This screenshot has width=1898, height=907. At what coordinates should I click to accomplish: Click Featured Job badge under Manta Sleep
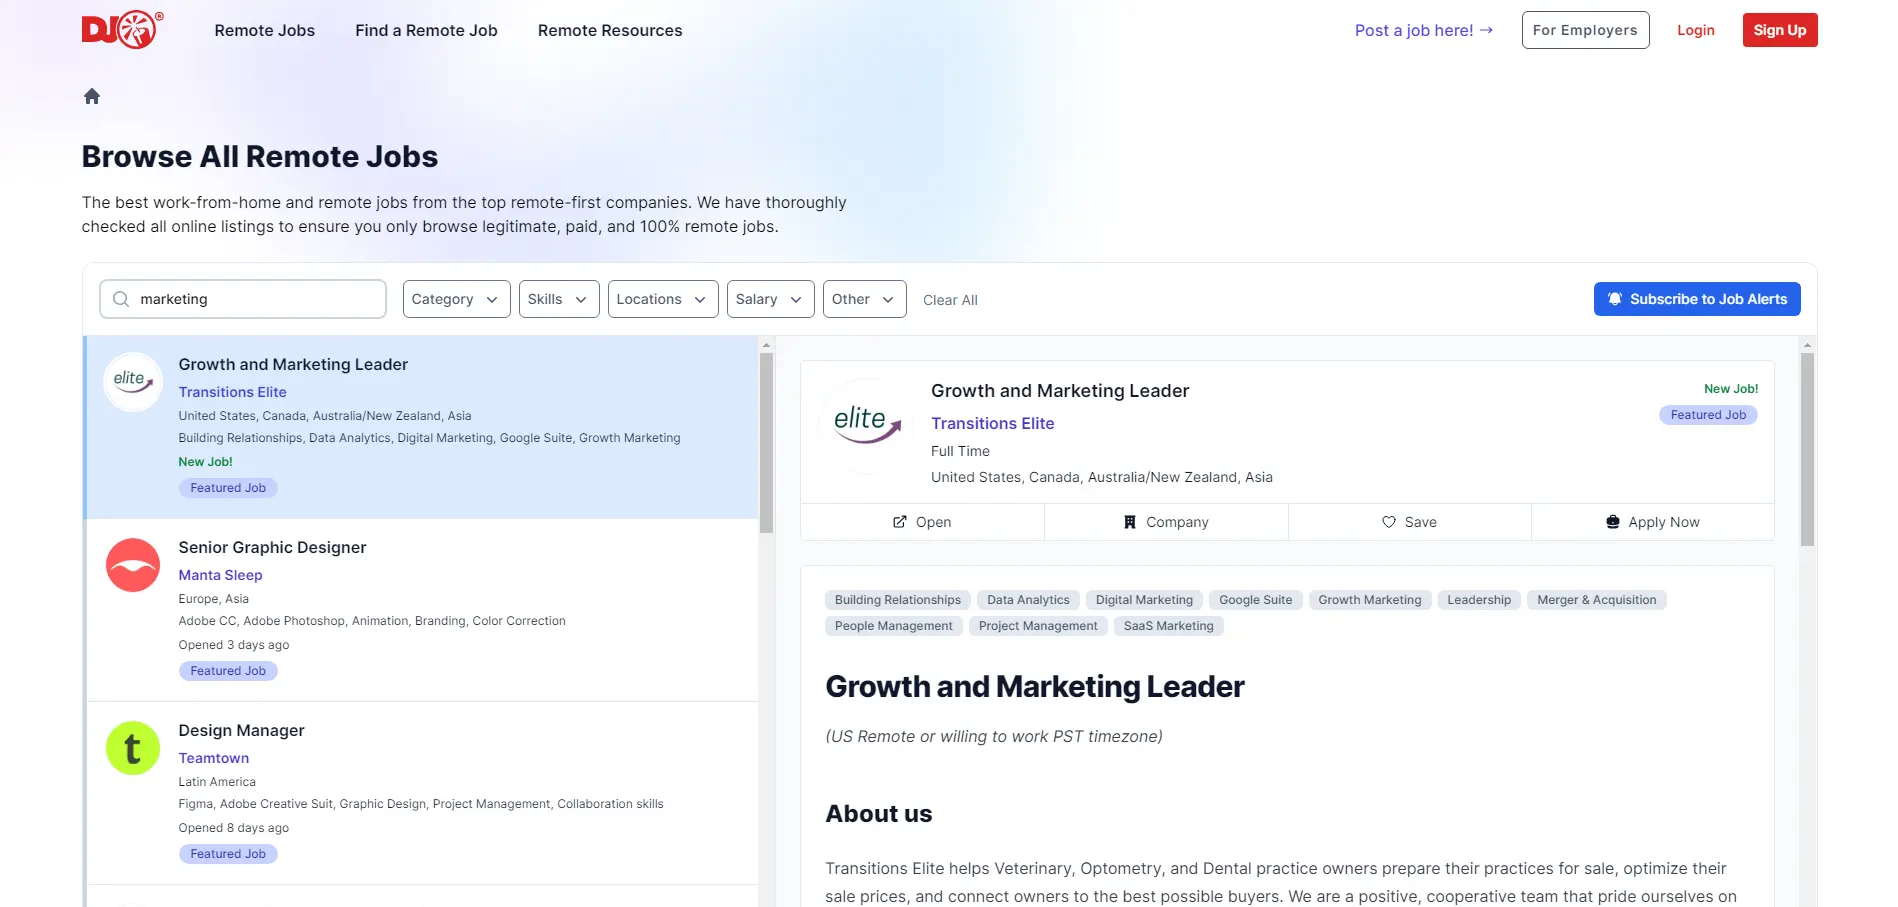coord(228,671)
